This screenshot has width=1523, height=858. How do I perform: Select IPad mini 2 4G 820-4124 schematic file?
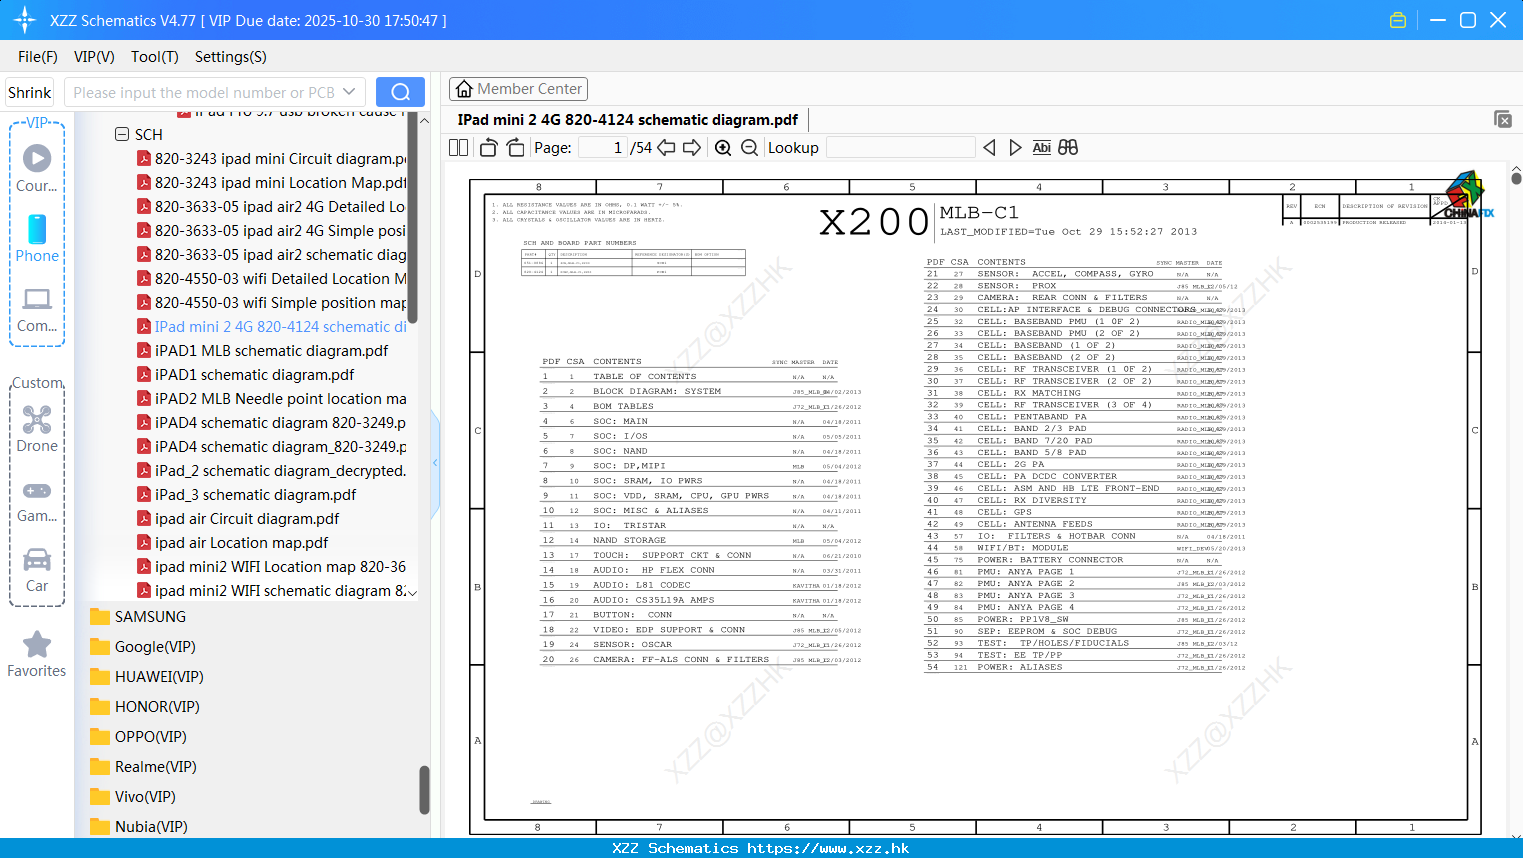point(272,326)
